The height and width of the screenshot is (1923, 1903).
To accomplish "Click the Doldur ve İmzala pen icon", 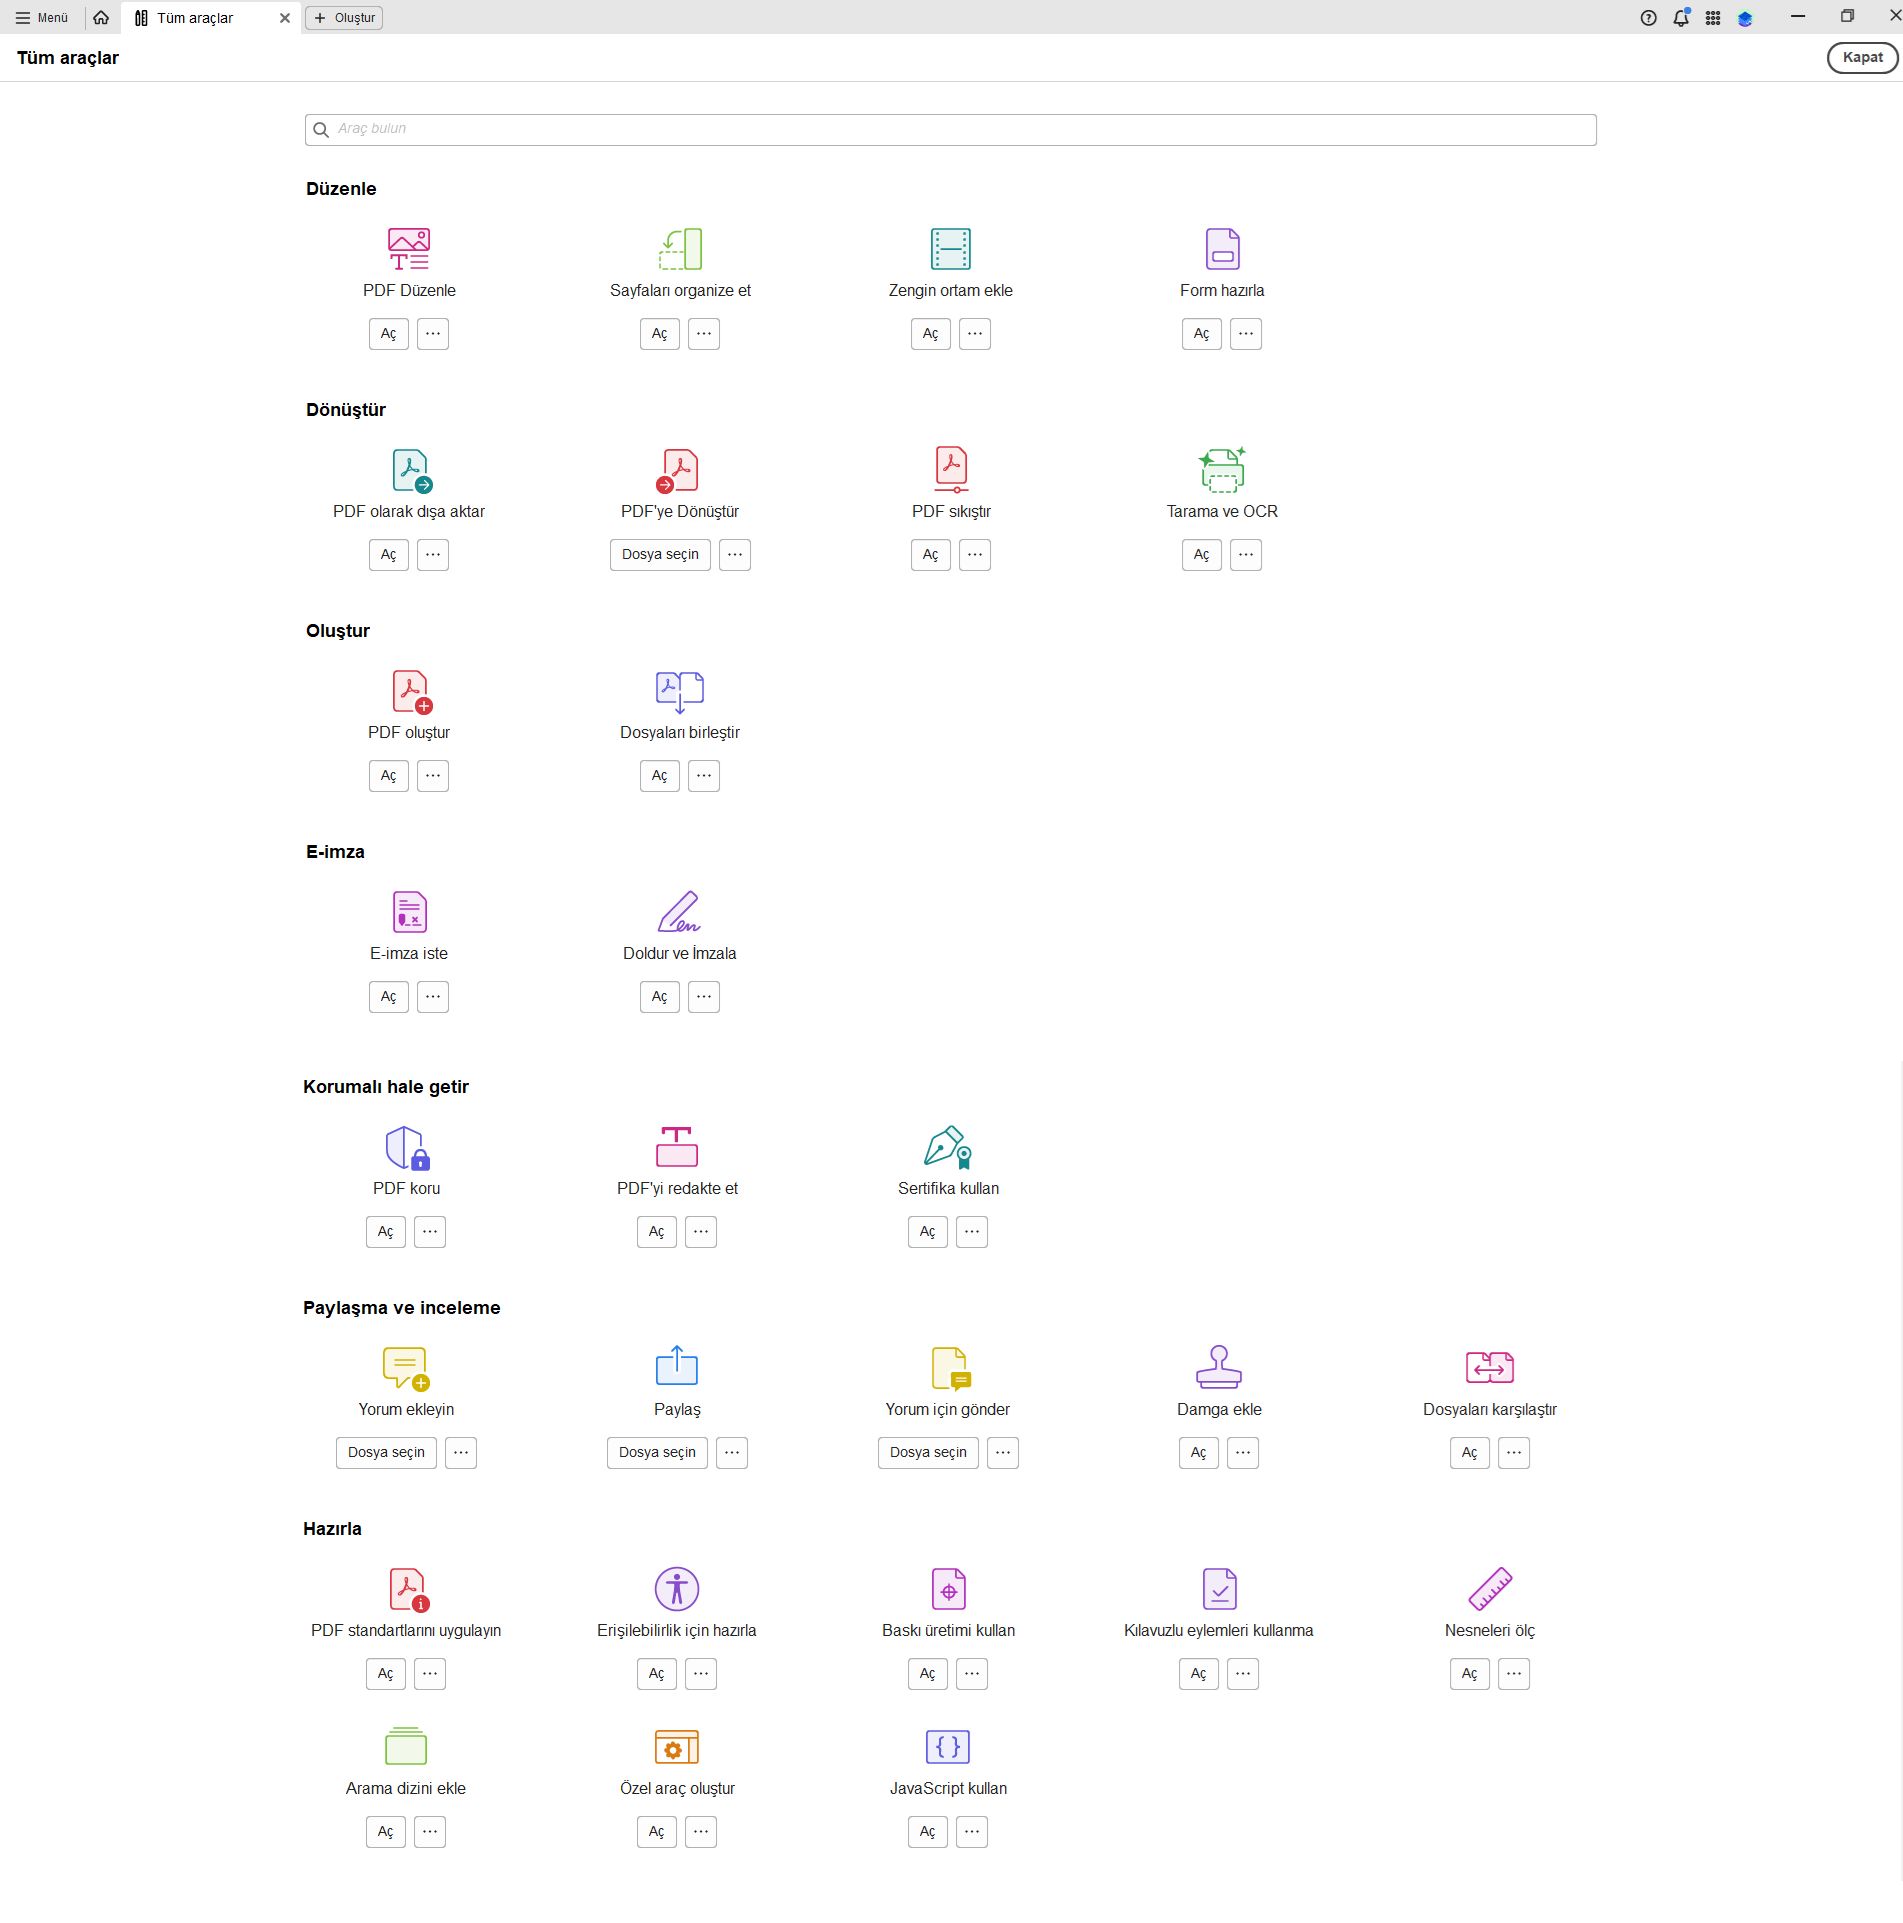I will tap(678, 912).
